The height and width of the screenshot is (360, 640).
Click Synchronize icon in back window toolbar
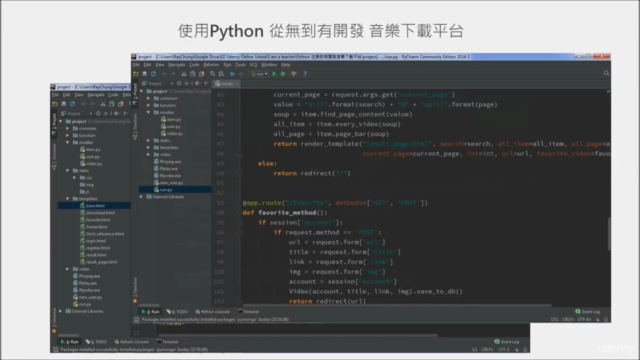pos(73,104)
